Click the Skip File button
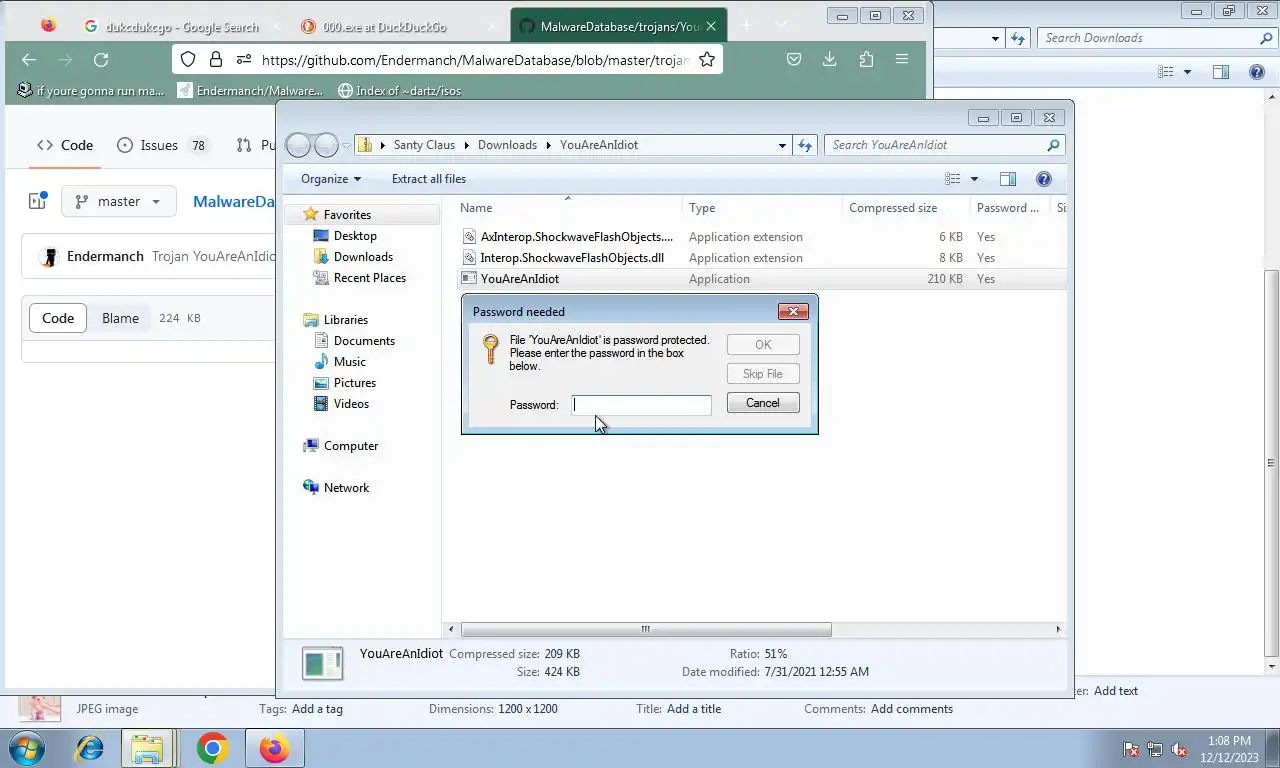Screen dimensions: 1280x768 (x=763, y=374)
